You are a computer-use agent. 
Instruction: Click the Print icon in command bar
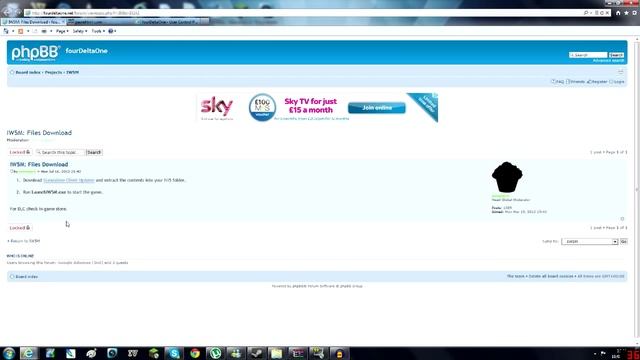coord(44,31)
